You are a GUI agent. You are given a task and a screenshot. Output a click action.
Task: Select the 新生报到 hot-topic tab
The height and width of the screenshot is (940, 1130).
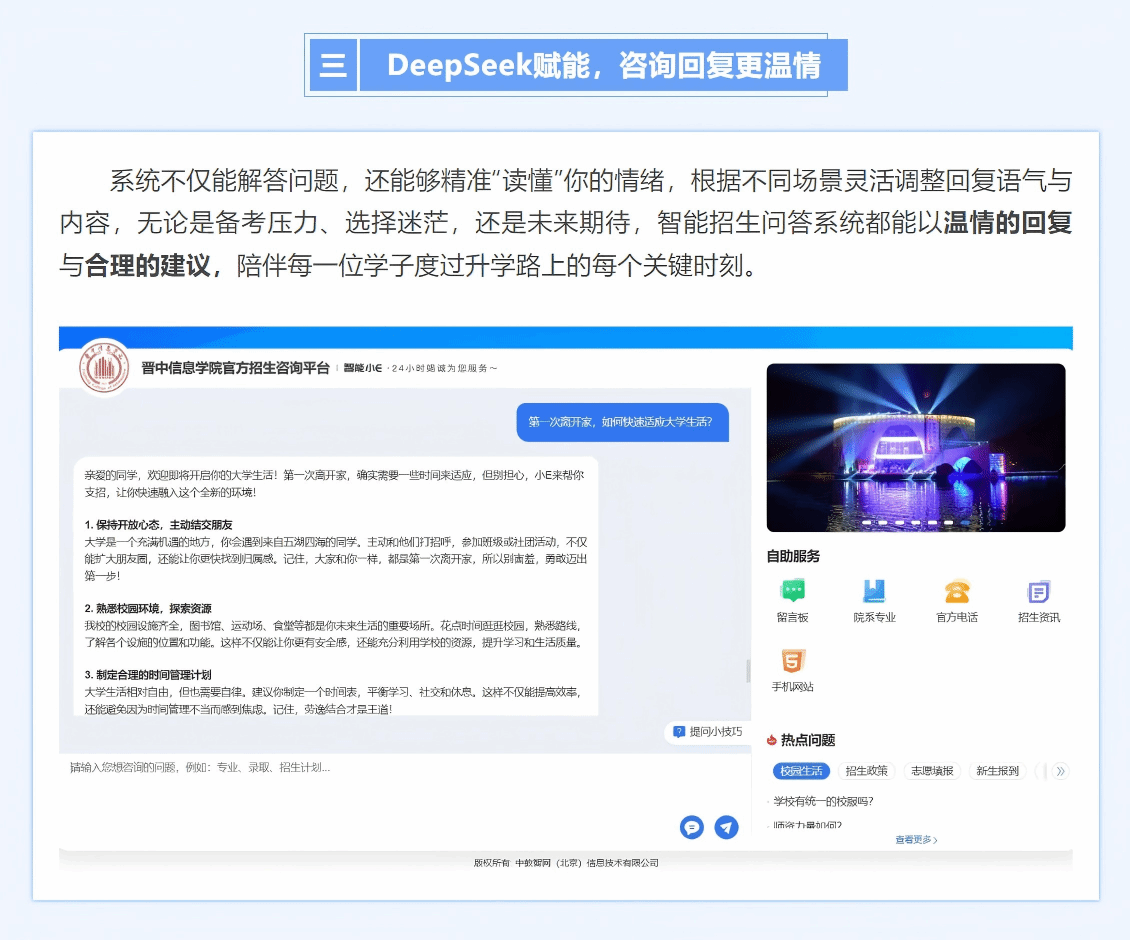click(997, 771)
